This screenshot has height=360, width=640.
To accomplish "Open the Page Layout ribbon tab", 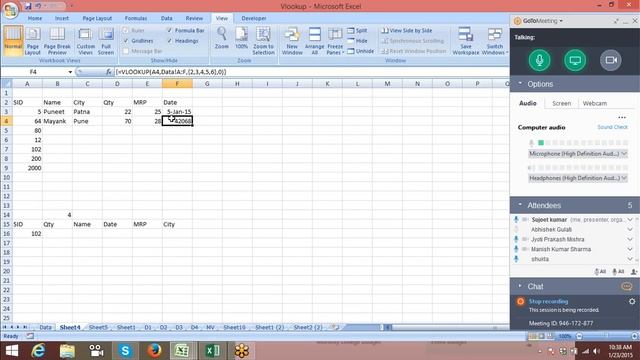I will click(97, 18).
